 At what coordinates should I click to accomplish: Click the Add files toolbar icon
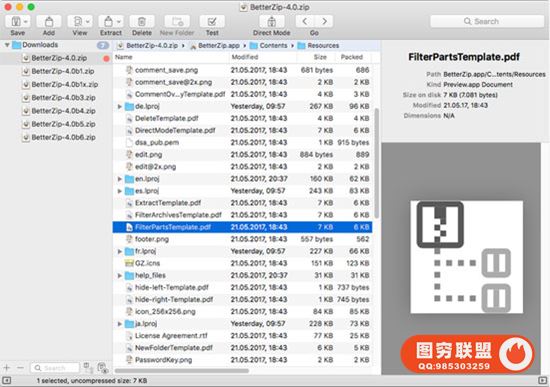(49, 22)
